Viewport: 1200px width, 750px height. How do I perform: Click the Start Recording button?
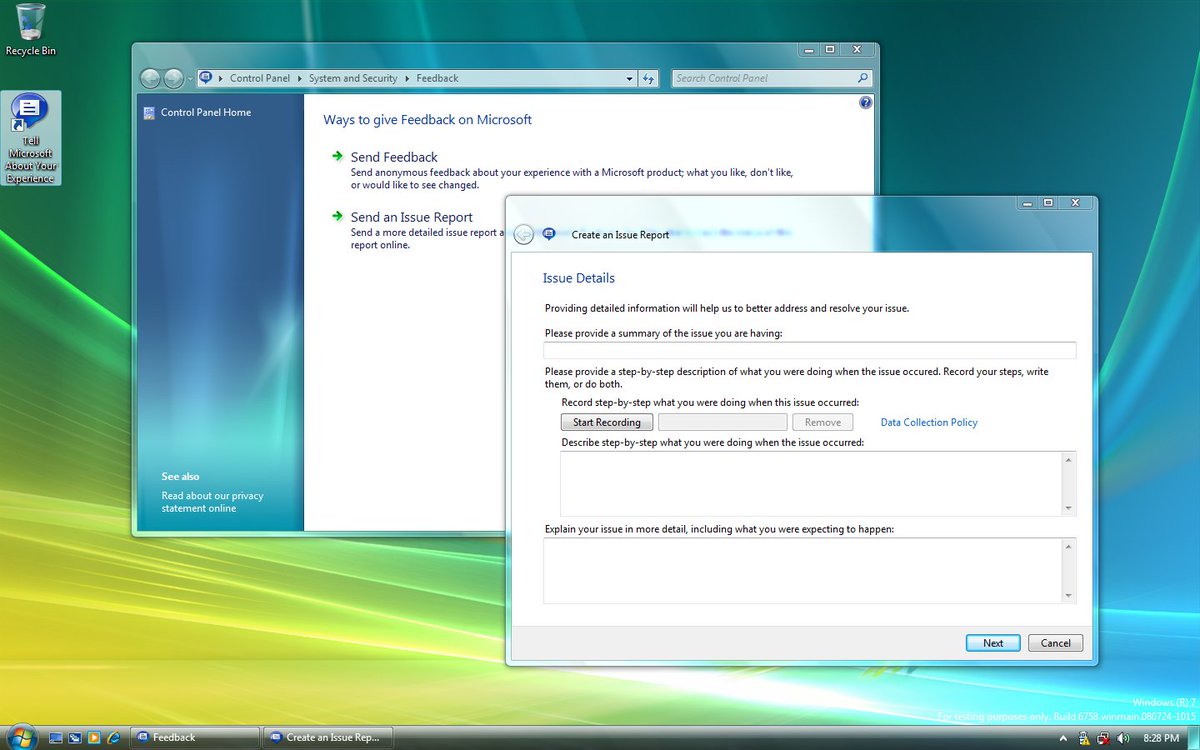(x=607, y=422)
